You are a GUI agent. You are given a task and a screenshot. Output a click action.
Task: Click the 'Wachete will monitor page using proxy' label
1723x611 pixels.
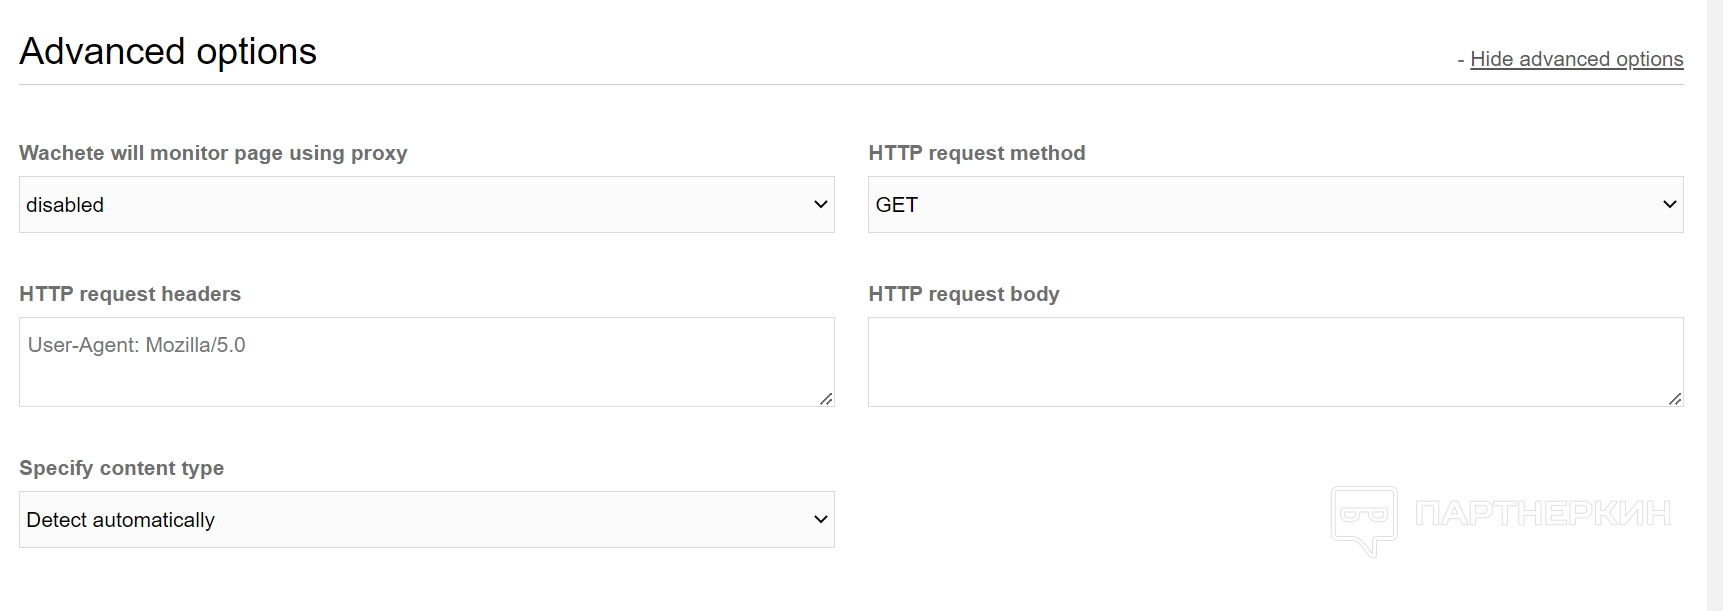tap(213, 153)
